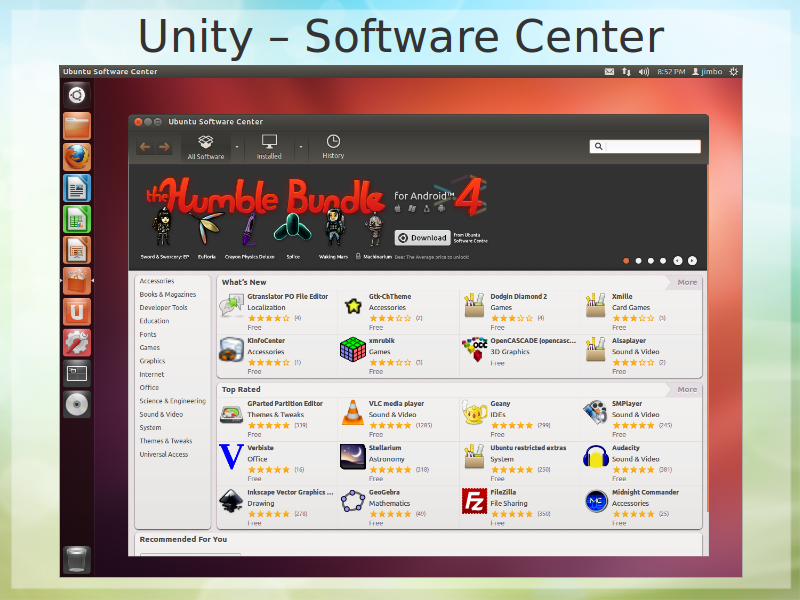Image resolution: width=800 pixels, height=600 pixels.
Task: Open the Gtk-ChTheme entry
Action: pos(398,313)
